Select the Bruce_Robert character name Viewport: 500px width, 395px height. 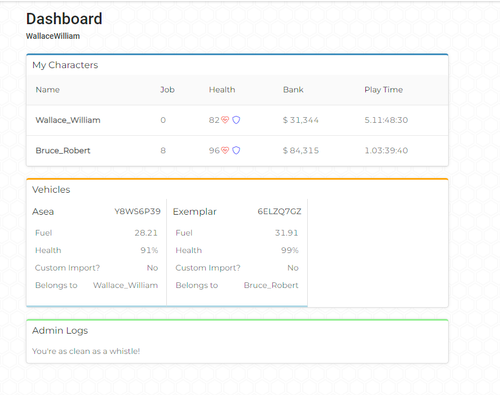click(x=63, y=151)
